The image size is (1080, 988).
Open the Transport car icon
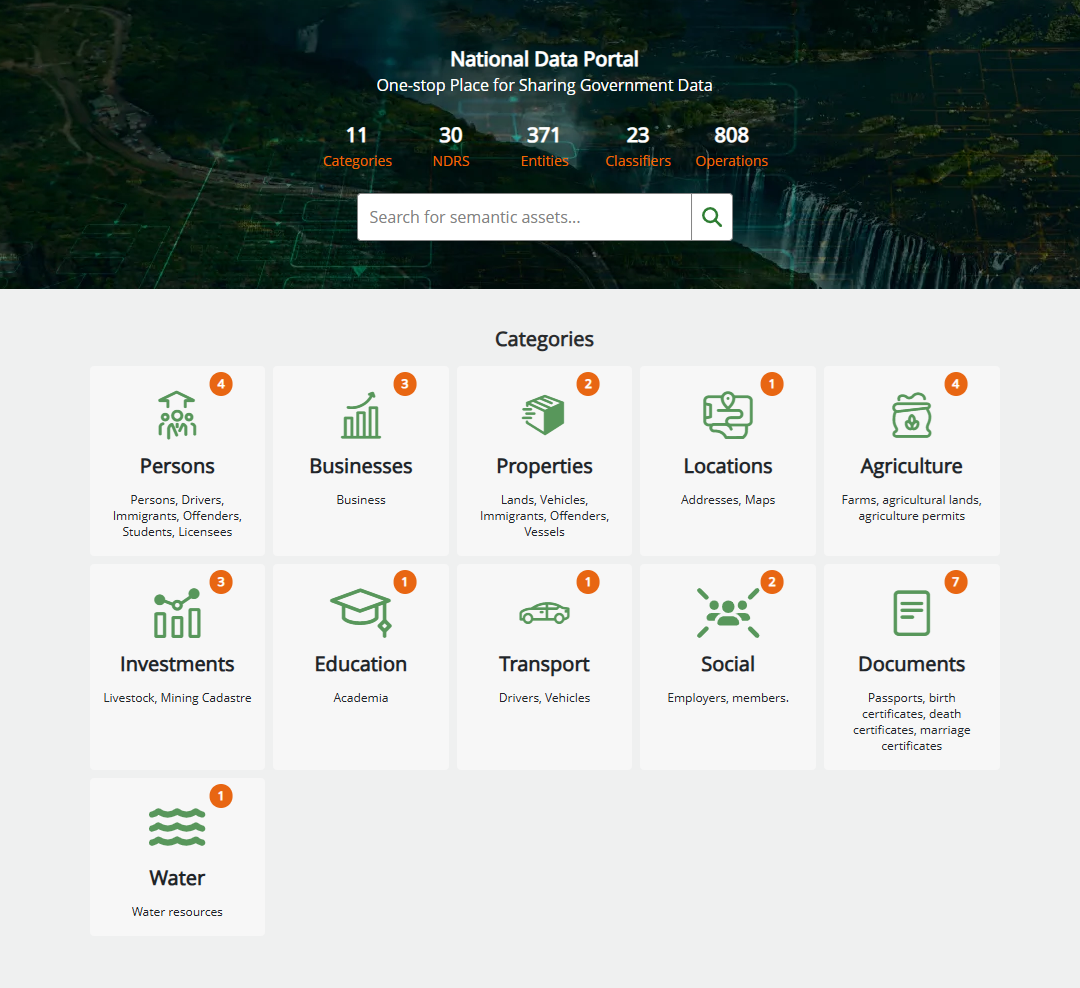click(x=544, y=613)
